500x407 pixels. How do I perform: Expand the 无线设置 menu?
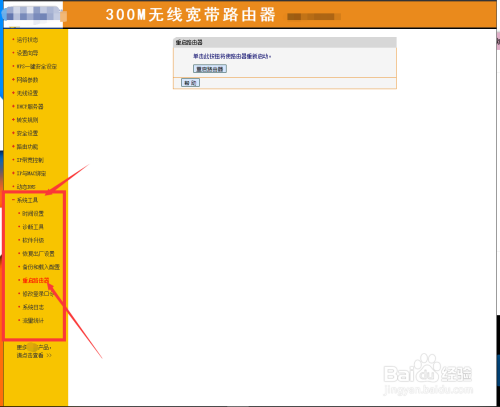[x=27, y=93]
